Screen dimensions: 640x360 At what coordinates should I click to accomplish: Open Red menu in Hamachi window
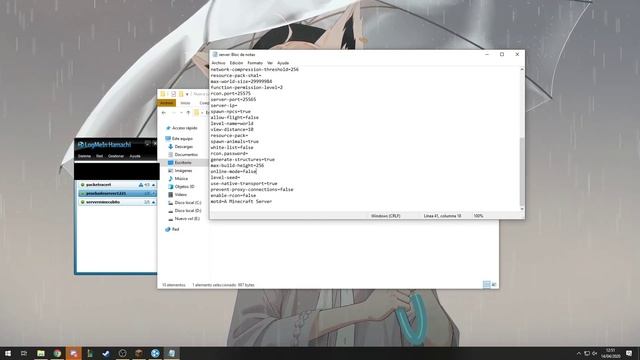coord(100,156)
